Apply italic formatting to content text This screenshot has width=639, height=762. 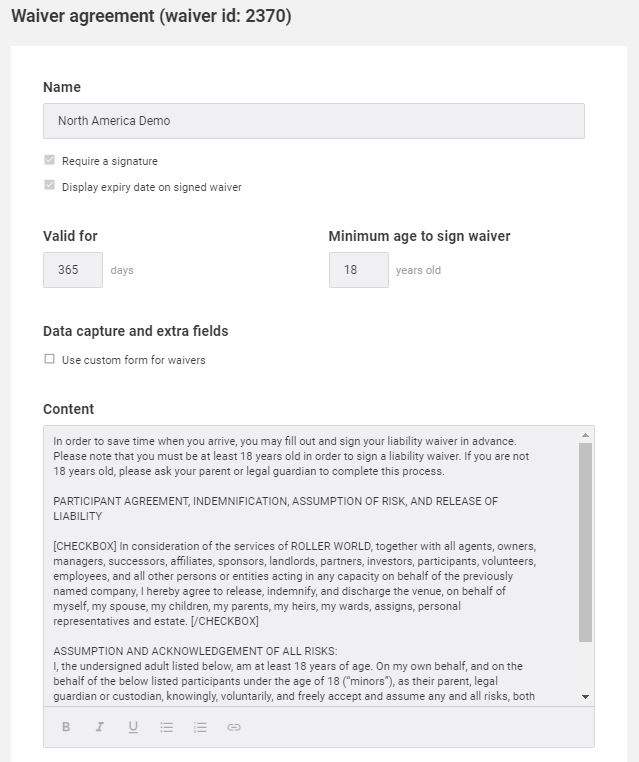100,727
